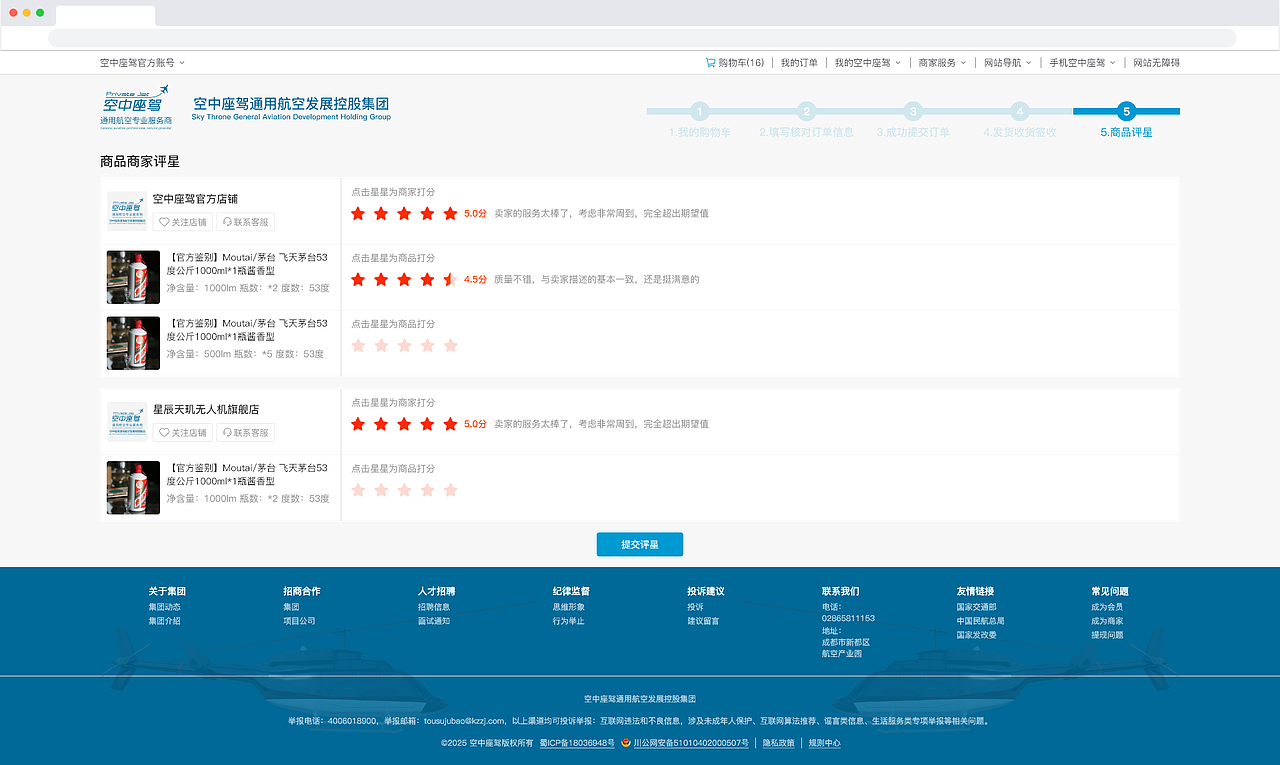
Task: Open 项目公司 under 招商合作
Action: (x=299, y=621)
